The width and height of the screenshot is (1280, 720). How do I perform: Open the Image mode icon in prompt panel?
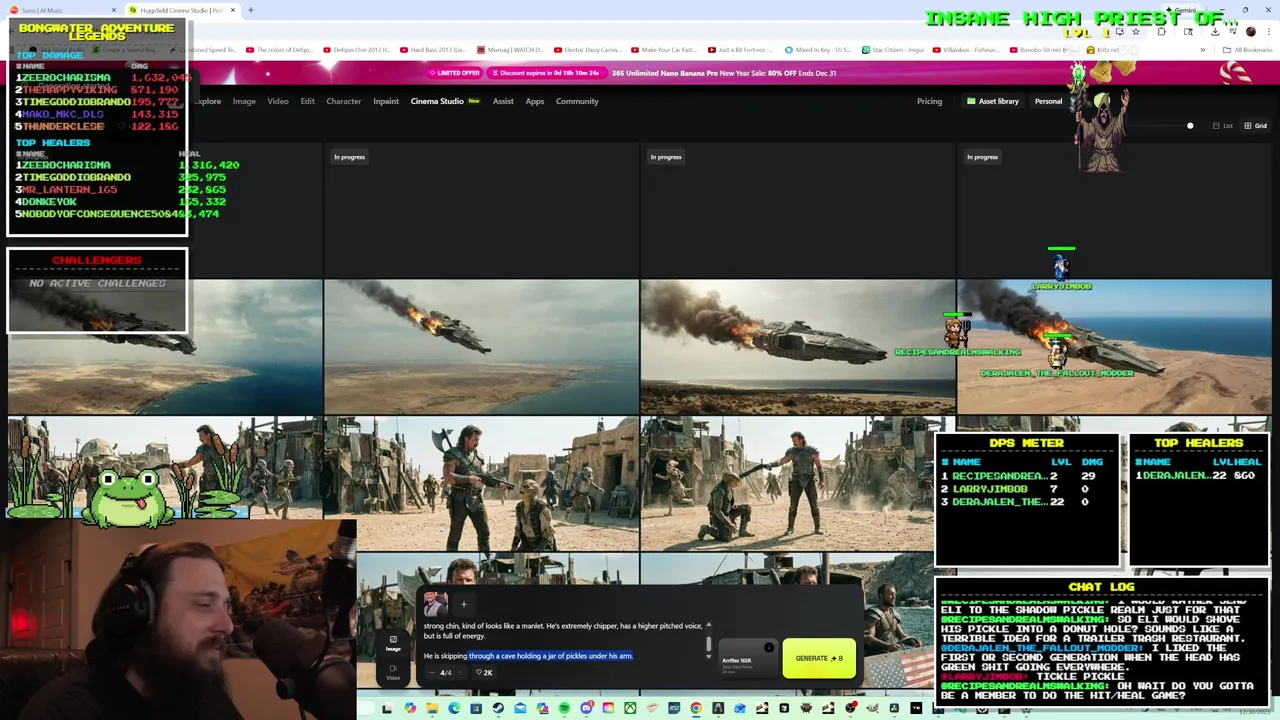click(x=393, y=643)
